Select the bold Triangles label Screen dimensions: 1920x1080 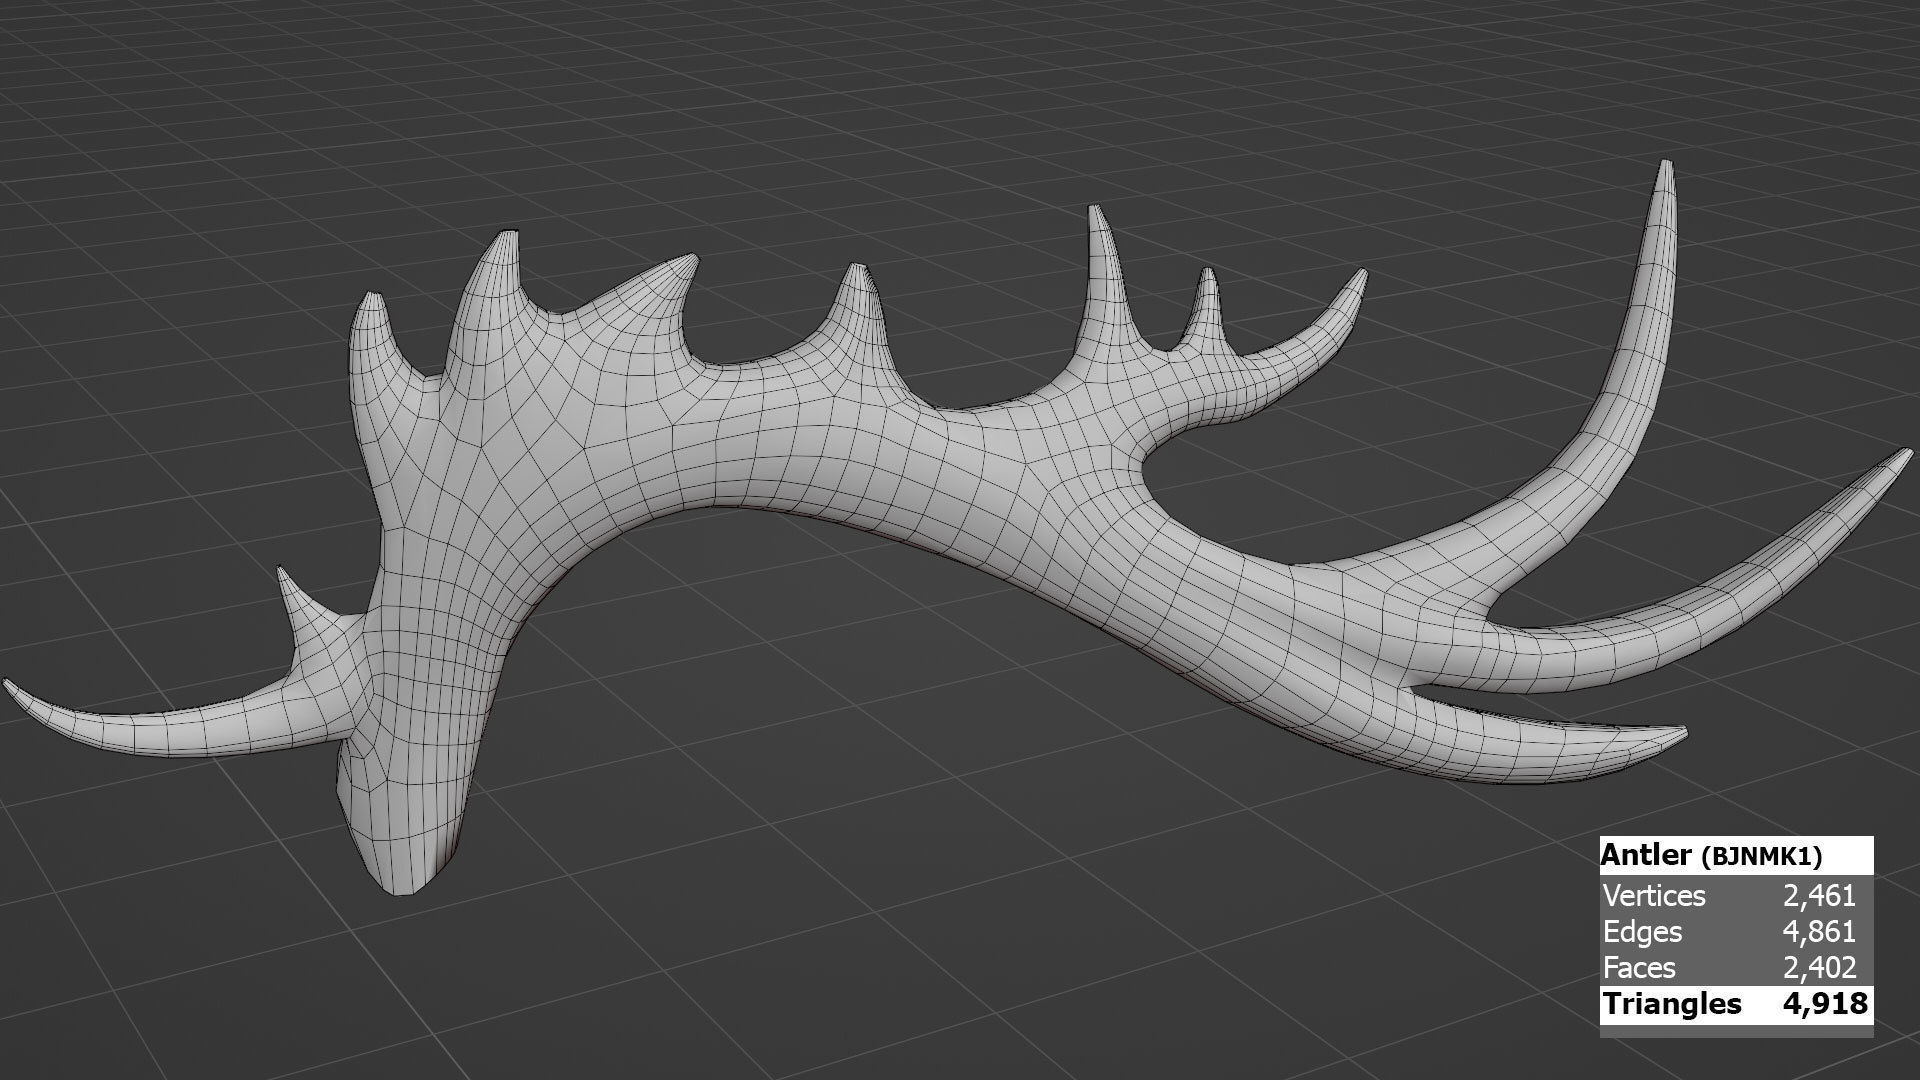[x=1672, y=1004]
